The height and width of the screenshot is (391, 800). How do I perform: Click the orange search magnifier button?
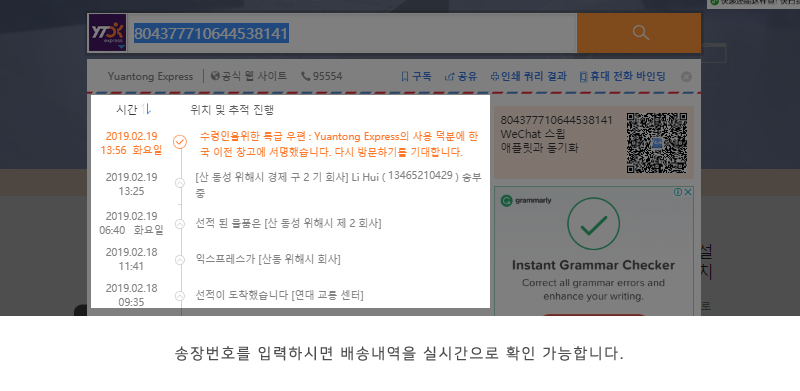tap(639, 33)
